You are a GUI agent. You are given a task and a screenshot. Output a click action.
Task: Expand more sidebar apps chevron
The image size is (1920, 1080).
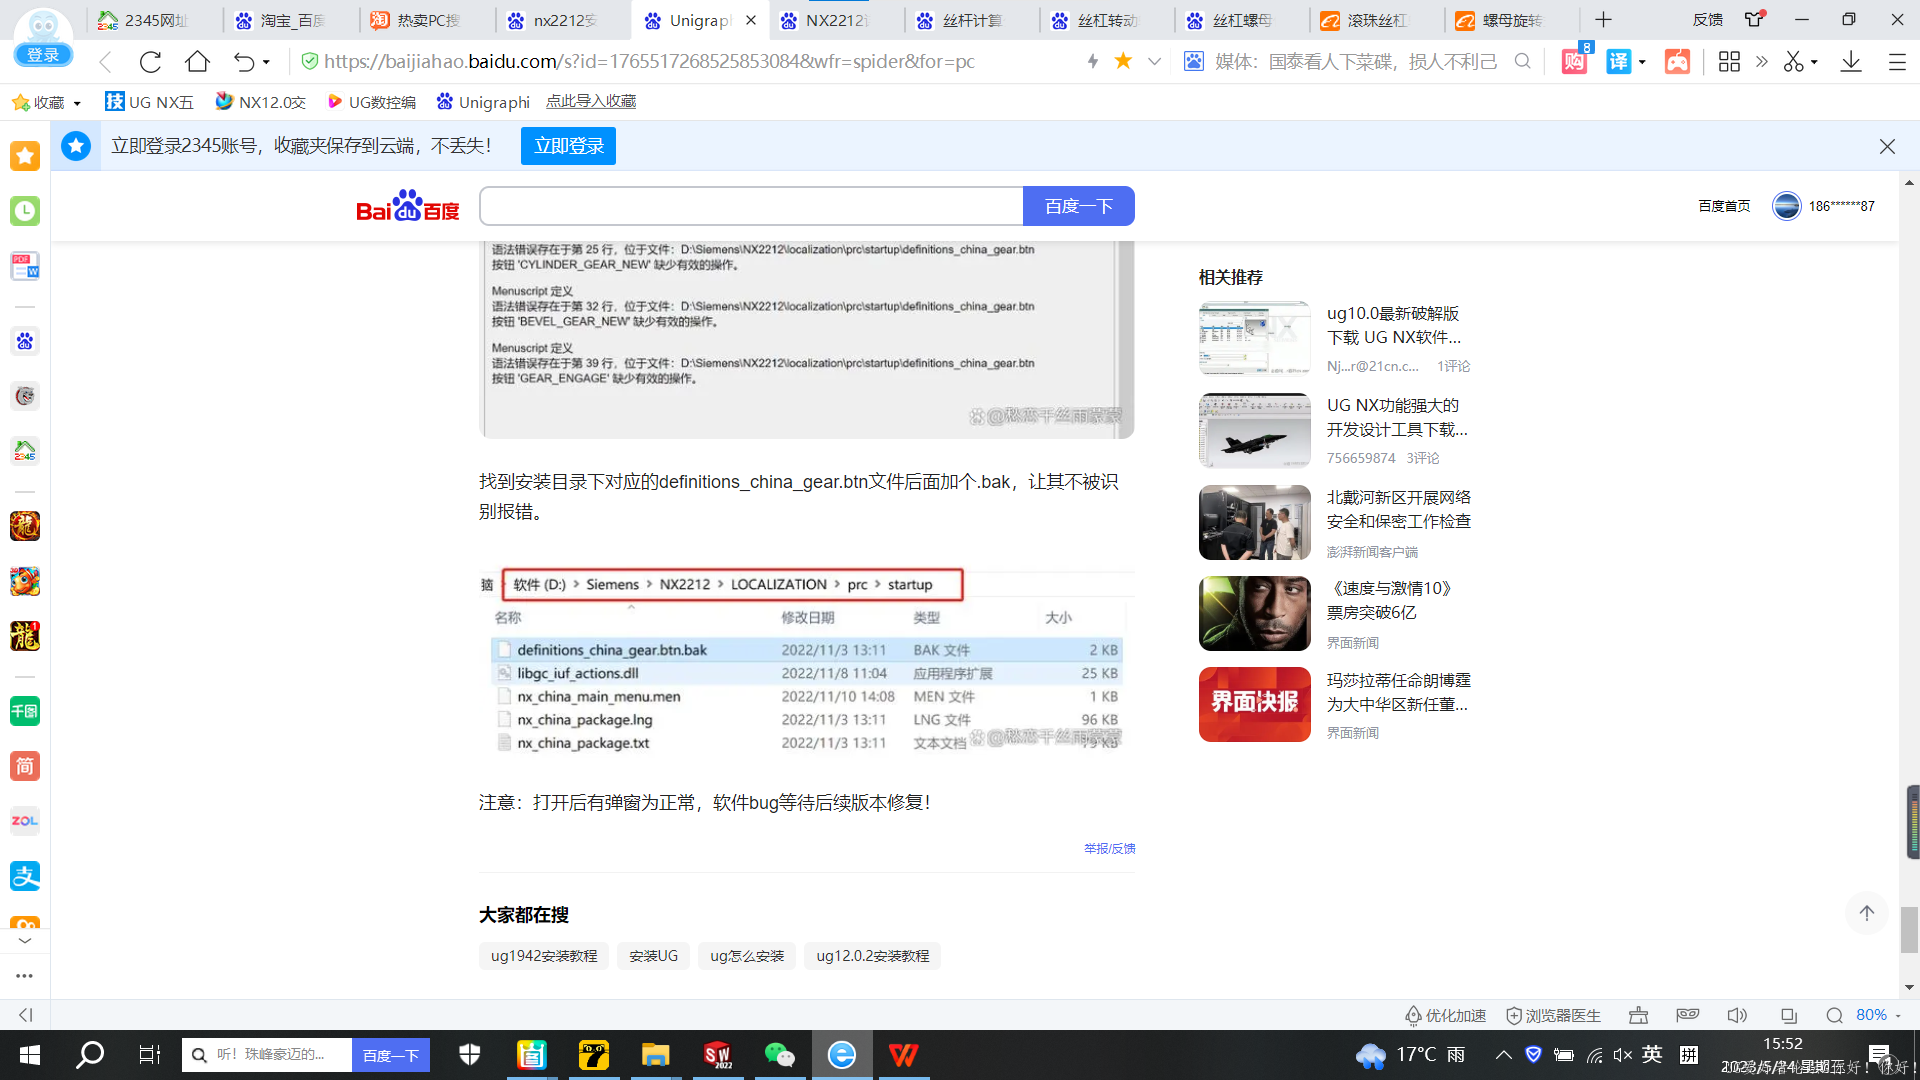coord(25,941)
